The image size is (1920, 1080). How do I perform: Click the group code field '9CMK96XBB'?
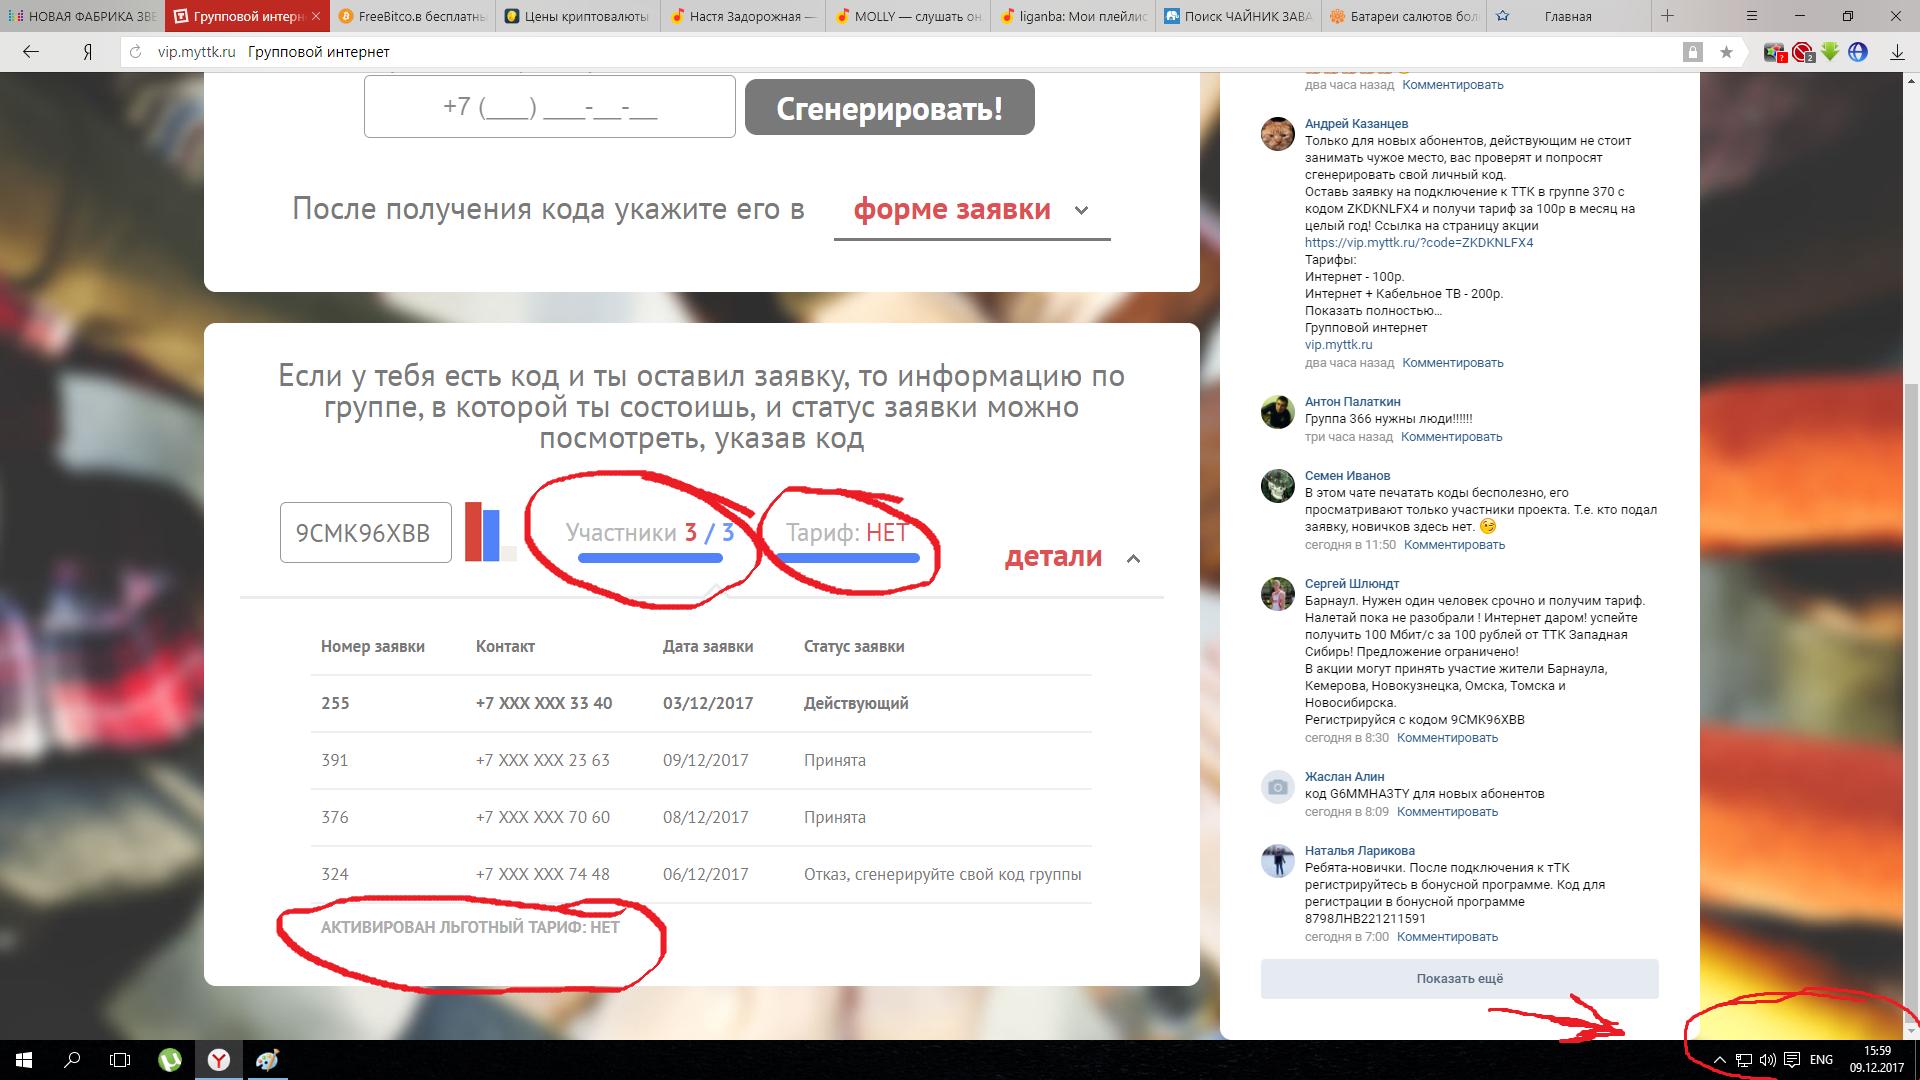[366, 533]
